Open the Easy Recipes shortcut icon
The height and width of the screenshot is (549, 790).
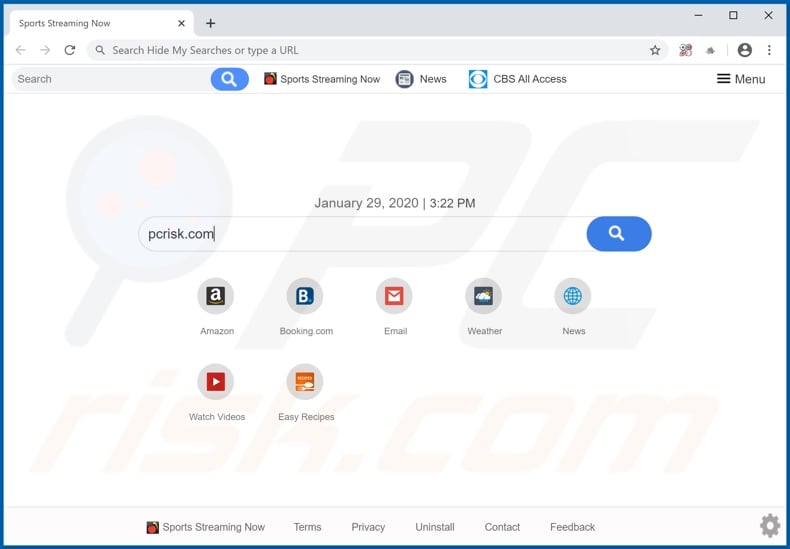click(x=305, y=381)
